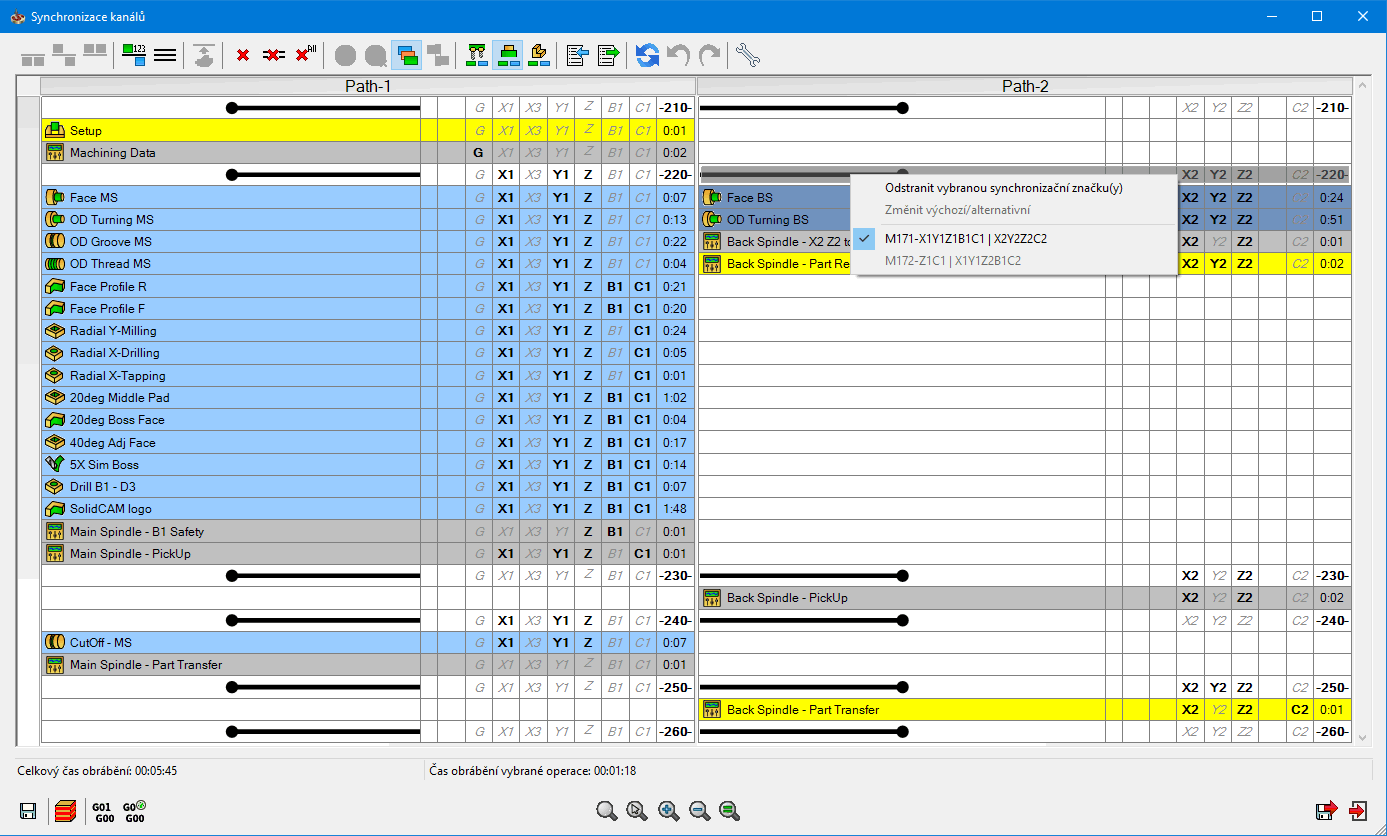Click the Path-2 column header
The image size is (1387, 836).
click(1025, 87)
